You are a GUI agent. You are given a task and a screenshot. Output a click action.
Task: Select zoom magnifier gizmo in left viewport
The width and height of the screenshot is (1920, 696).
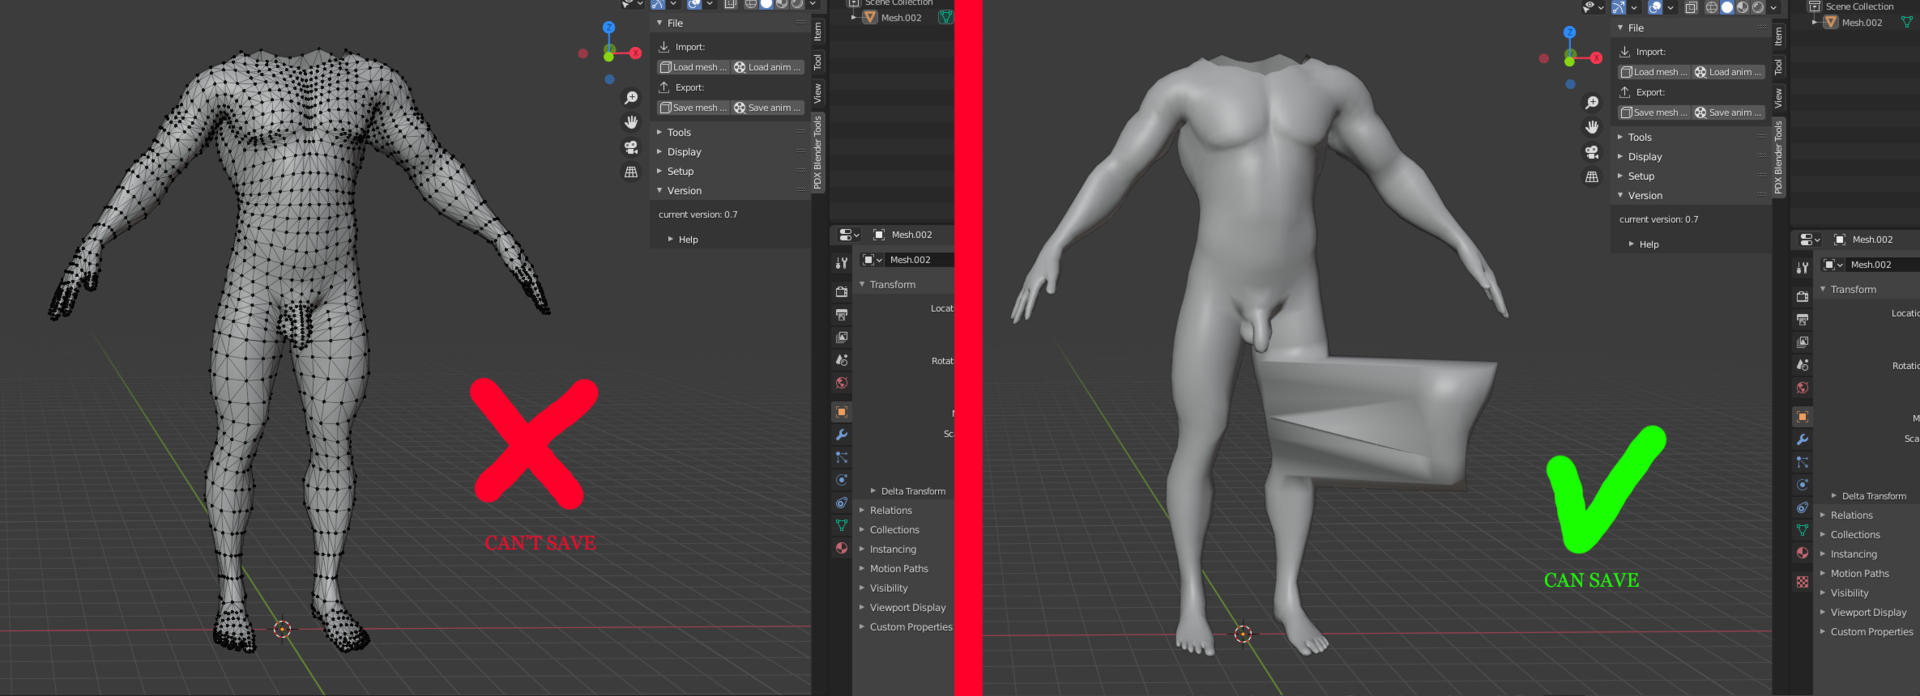click(x=631, y=98)
